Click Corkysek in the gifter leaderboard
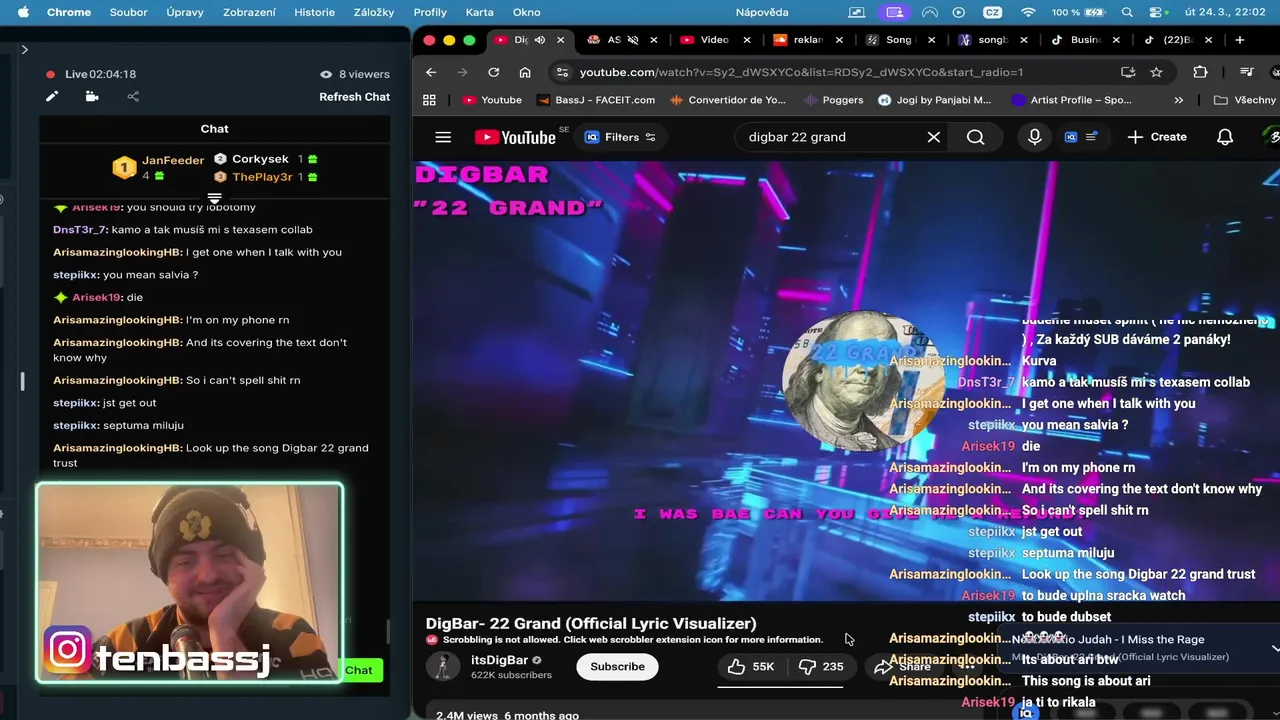 pyautogui.click(x=265, y=159)
